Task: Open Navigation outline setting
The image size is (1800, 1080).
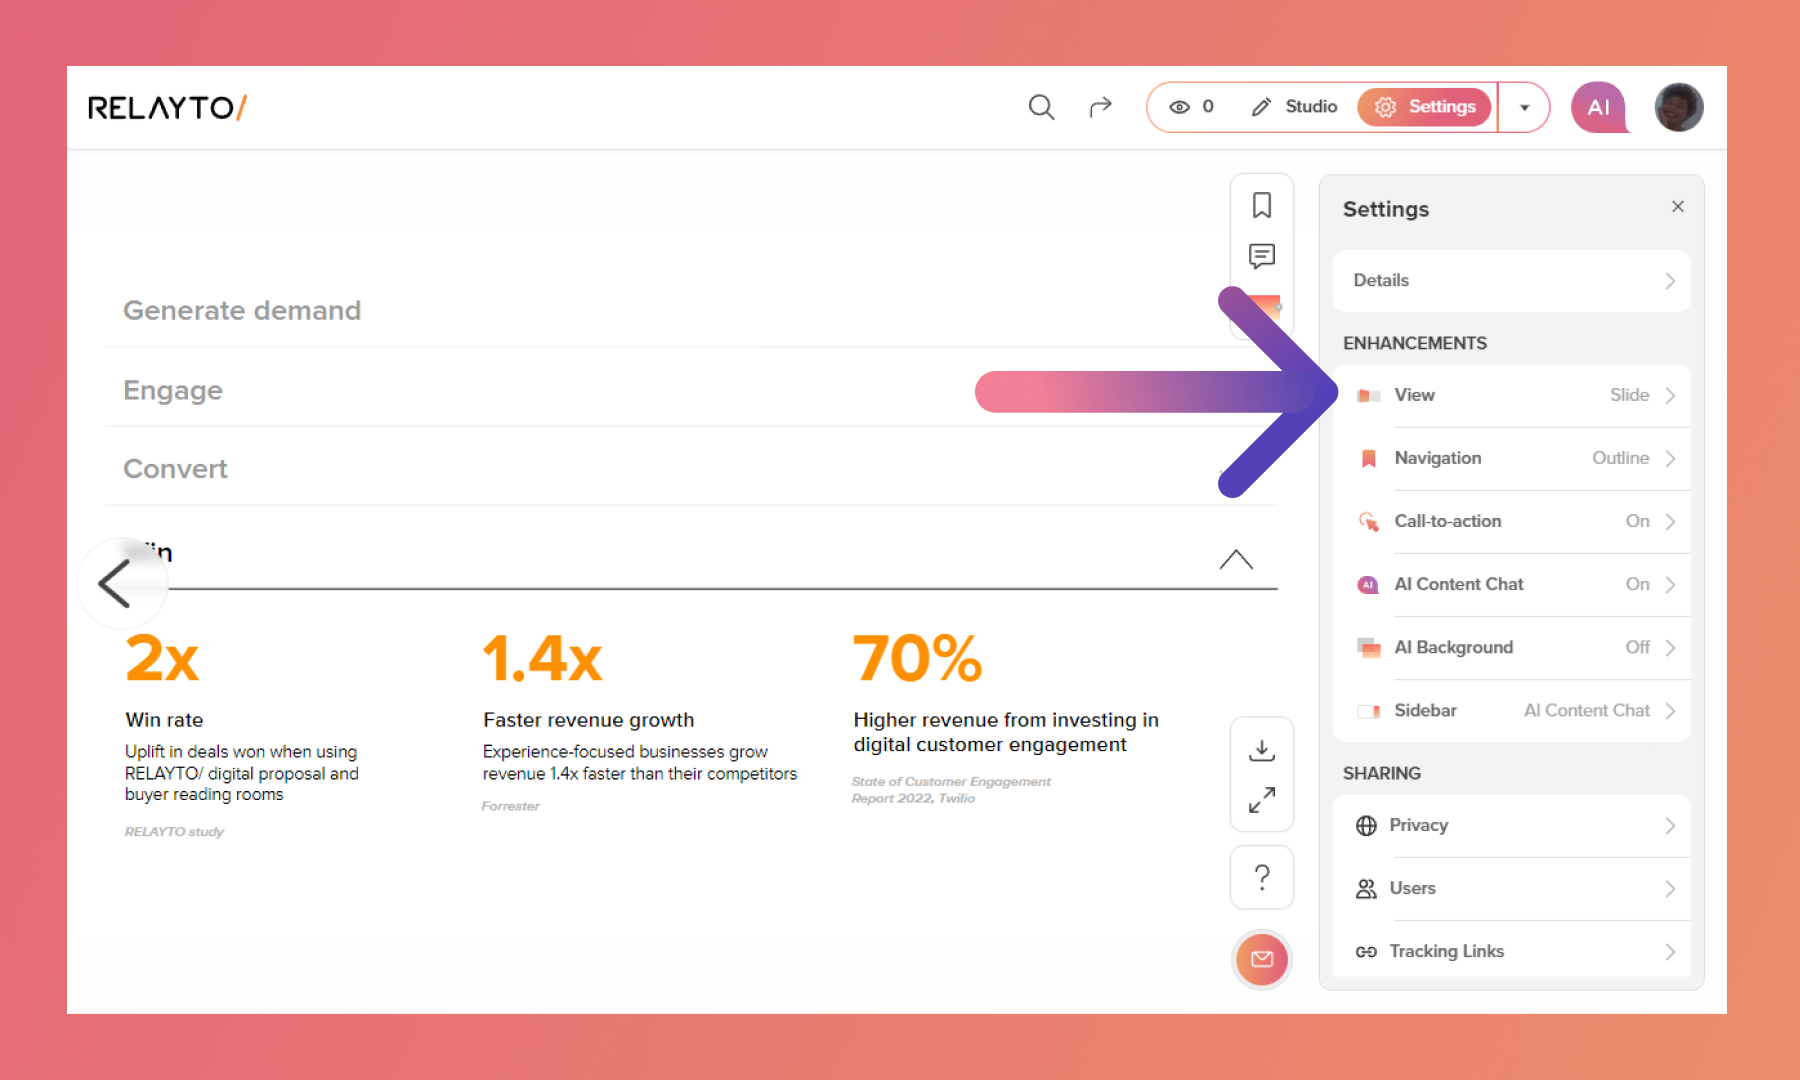Action: pyautogui.click(x=1512, y=458)
